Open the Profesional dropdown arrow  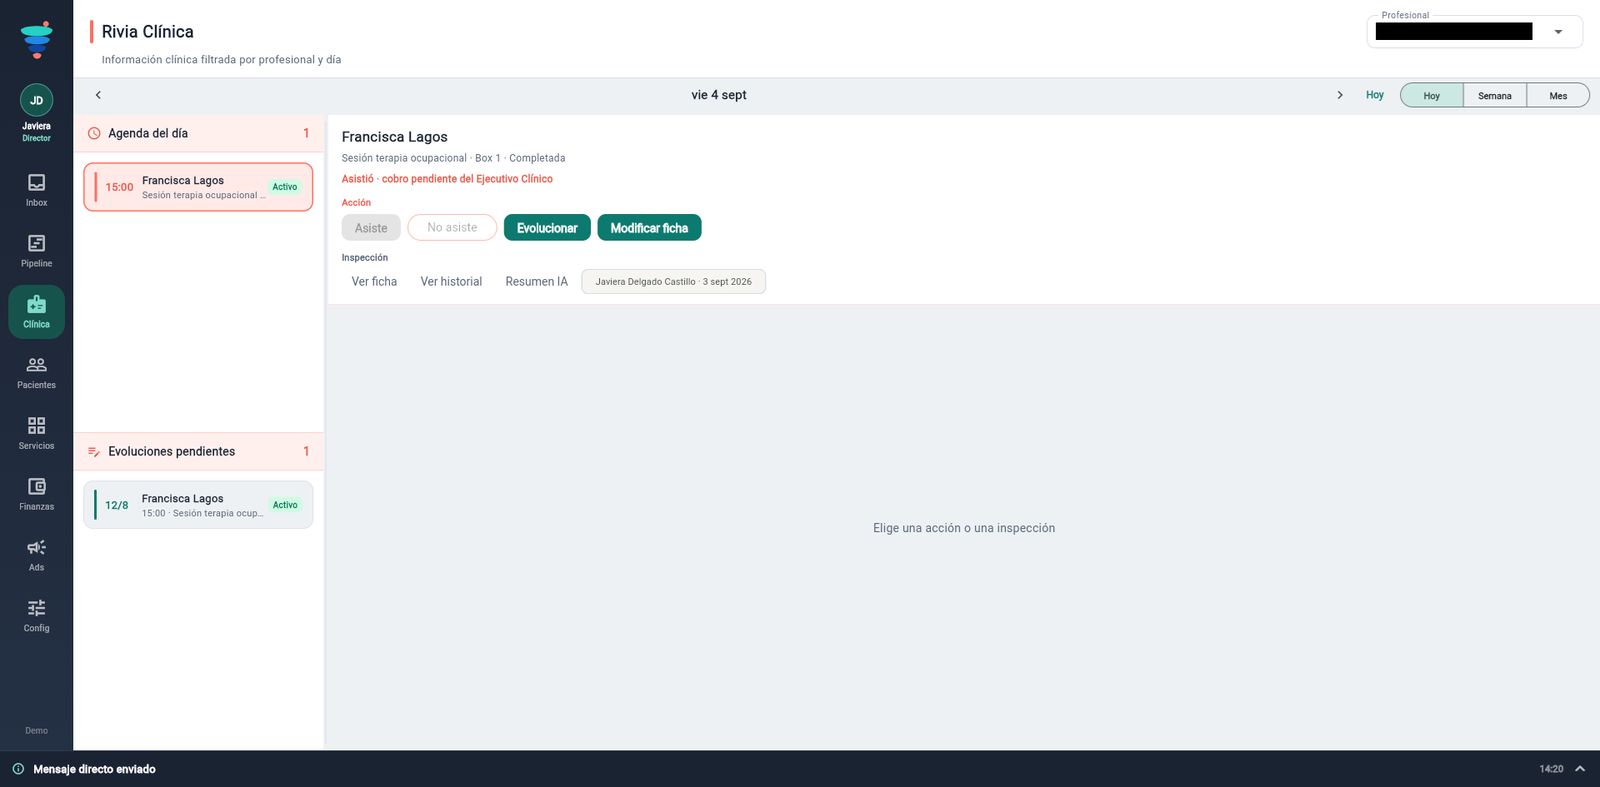coord(1558,32)
